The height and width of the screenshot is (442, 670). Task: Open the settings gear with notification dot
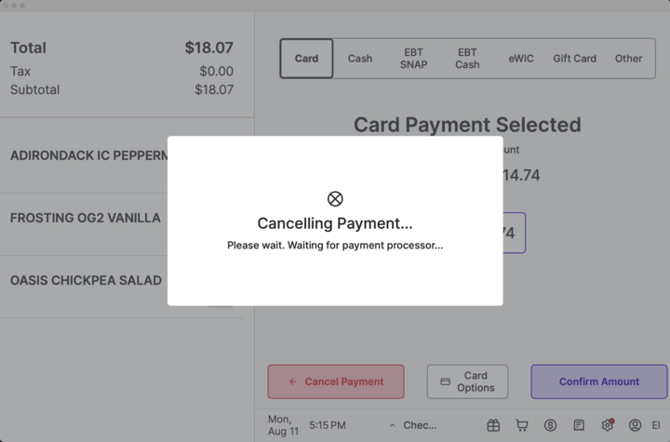(x=607, y=425)
